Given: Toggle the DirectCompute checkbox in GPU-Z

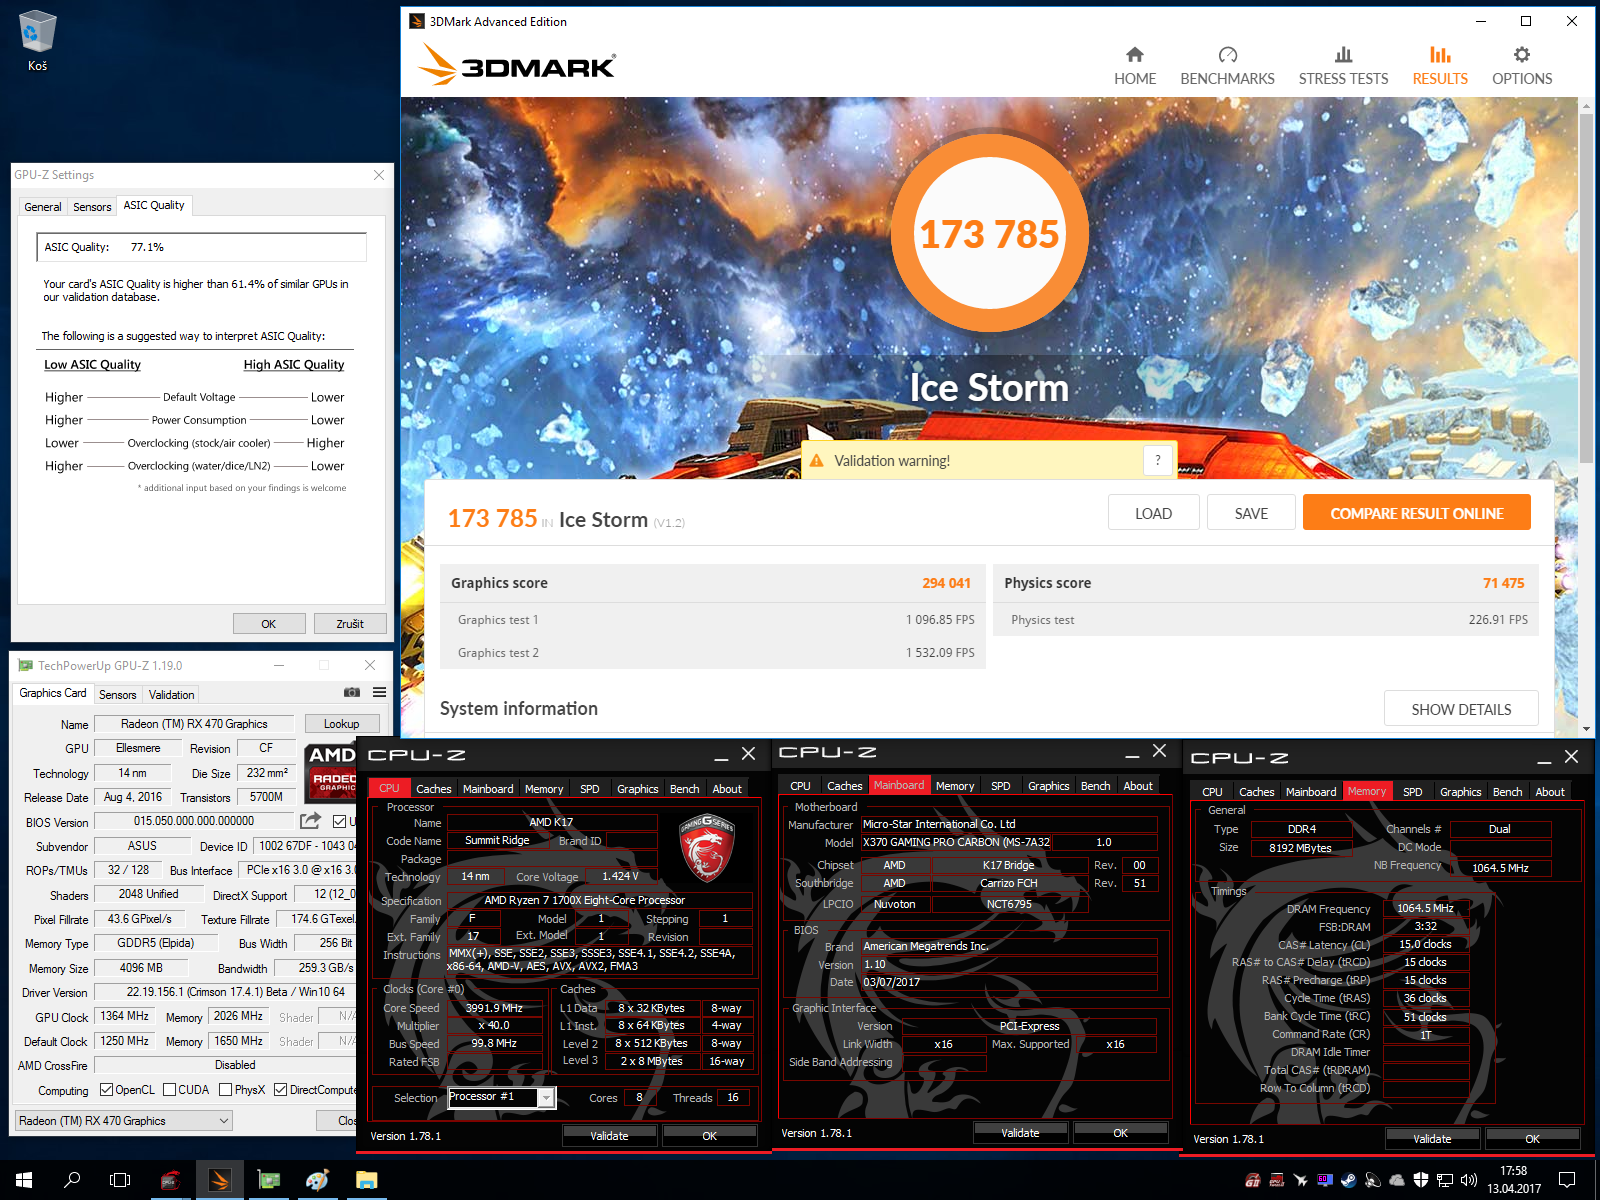Looking at the screenshot, I should pyautogui.click(x=280, y=1090).
